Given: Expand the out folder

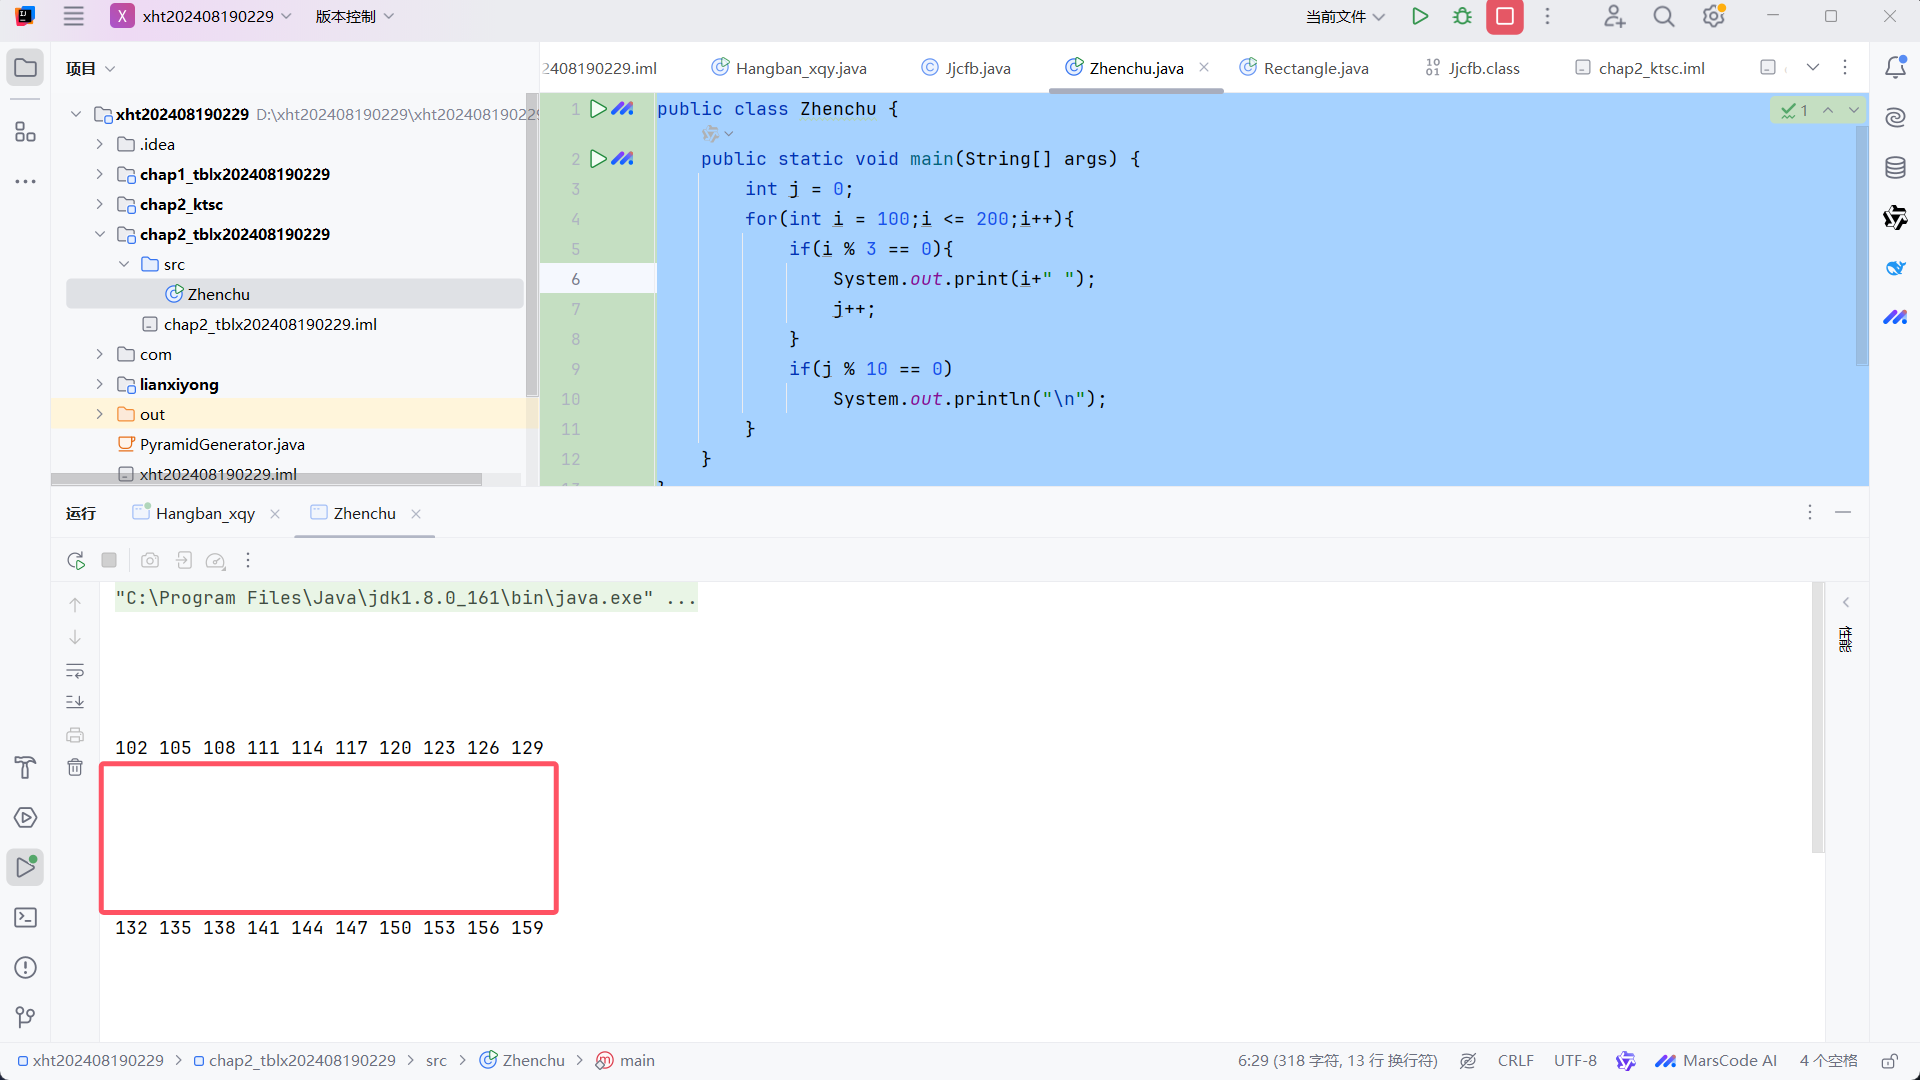Looking at the screenshot, I should (99, 414).
